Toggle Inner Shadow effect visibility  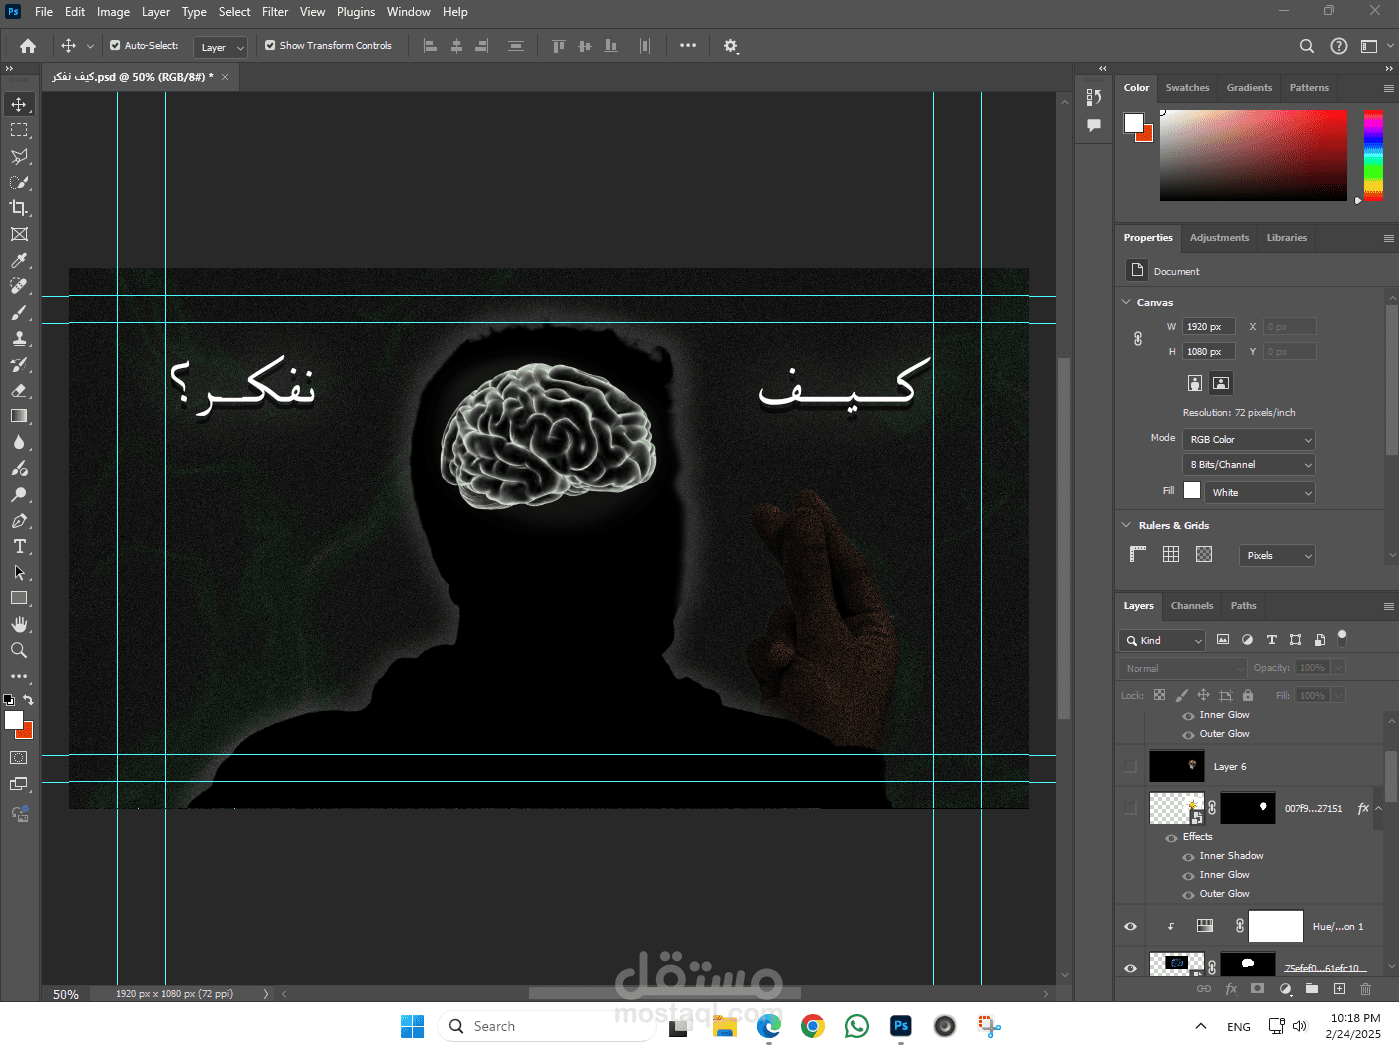pyautogui.click(x=1188, y=857)
